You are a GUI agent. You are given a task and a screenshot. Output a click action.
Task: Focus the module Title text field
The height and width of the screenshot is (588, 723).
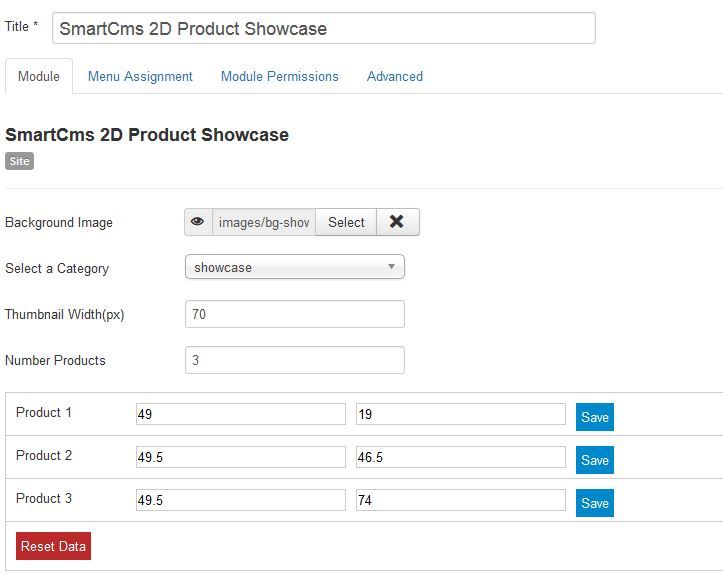click(323, 28)
